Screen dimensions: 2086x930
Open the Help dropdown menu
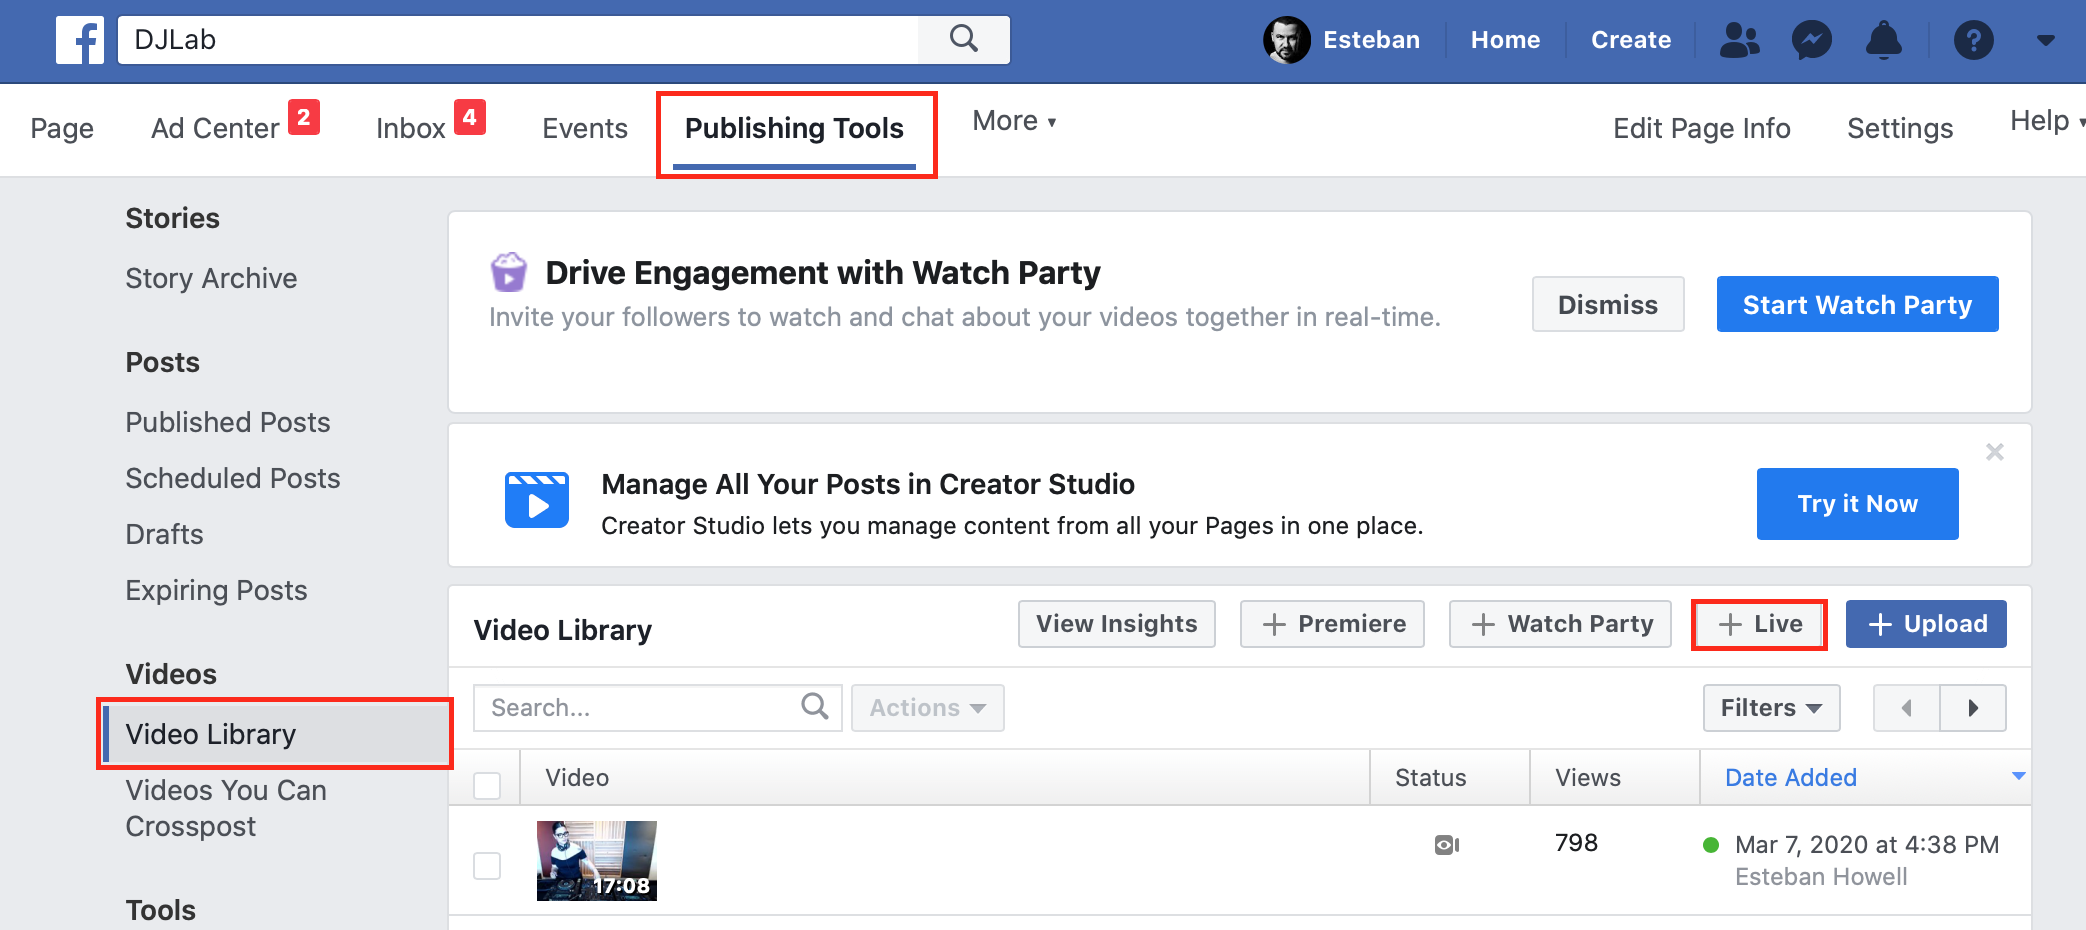click(2047, 121)
